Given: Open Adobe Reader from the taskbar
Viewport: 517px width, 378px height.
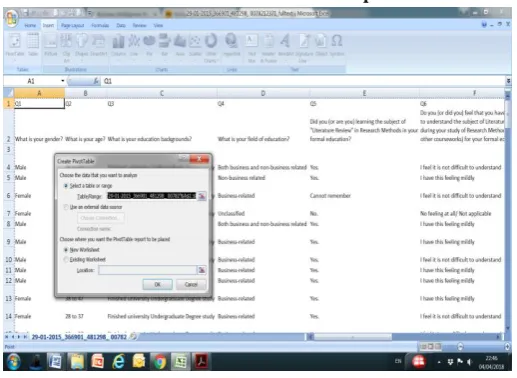Looking at the screenshot, I should [x=201, y=362].
